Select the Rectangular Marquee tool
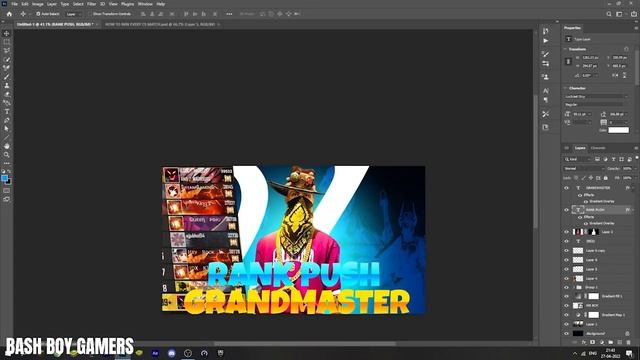 (7, 42)
